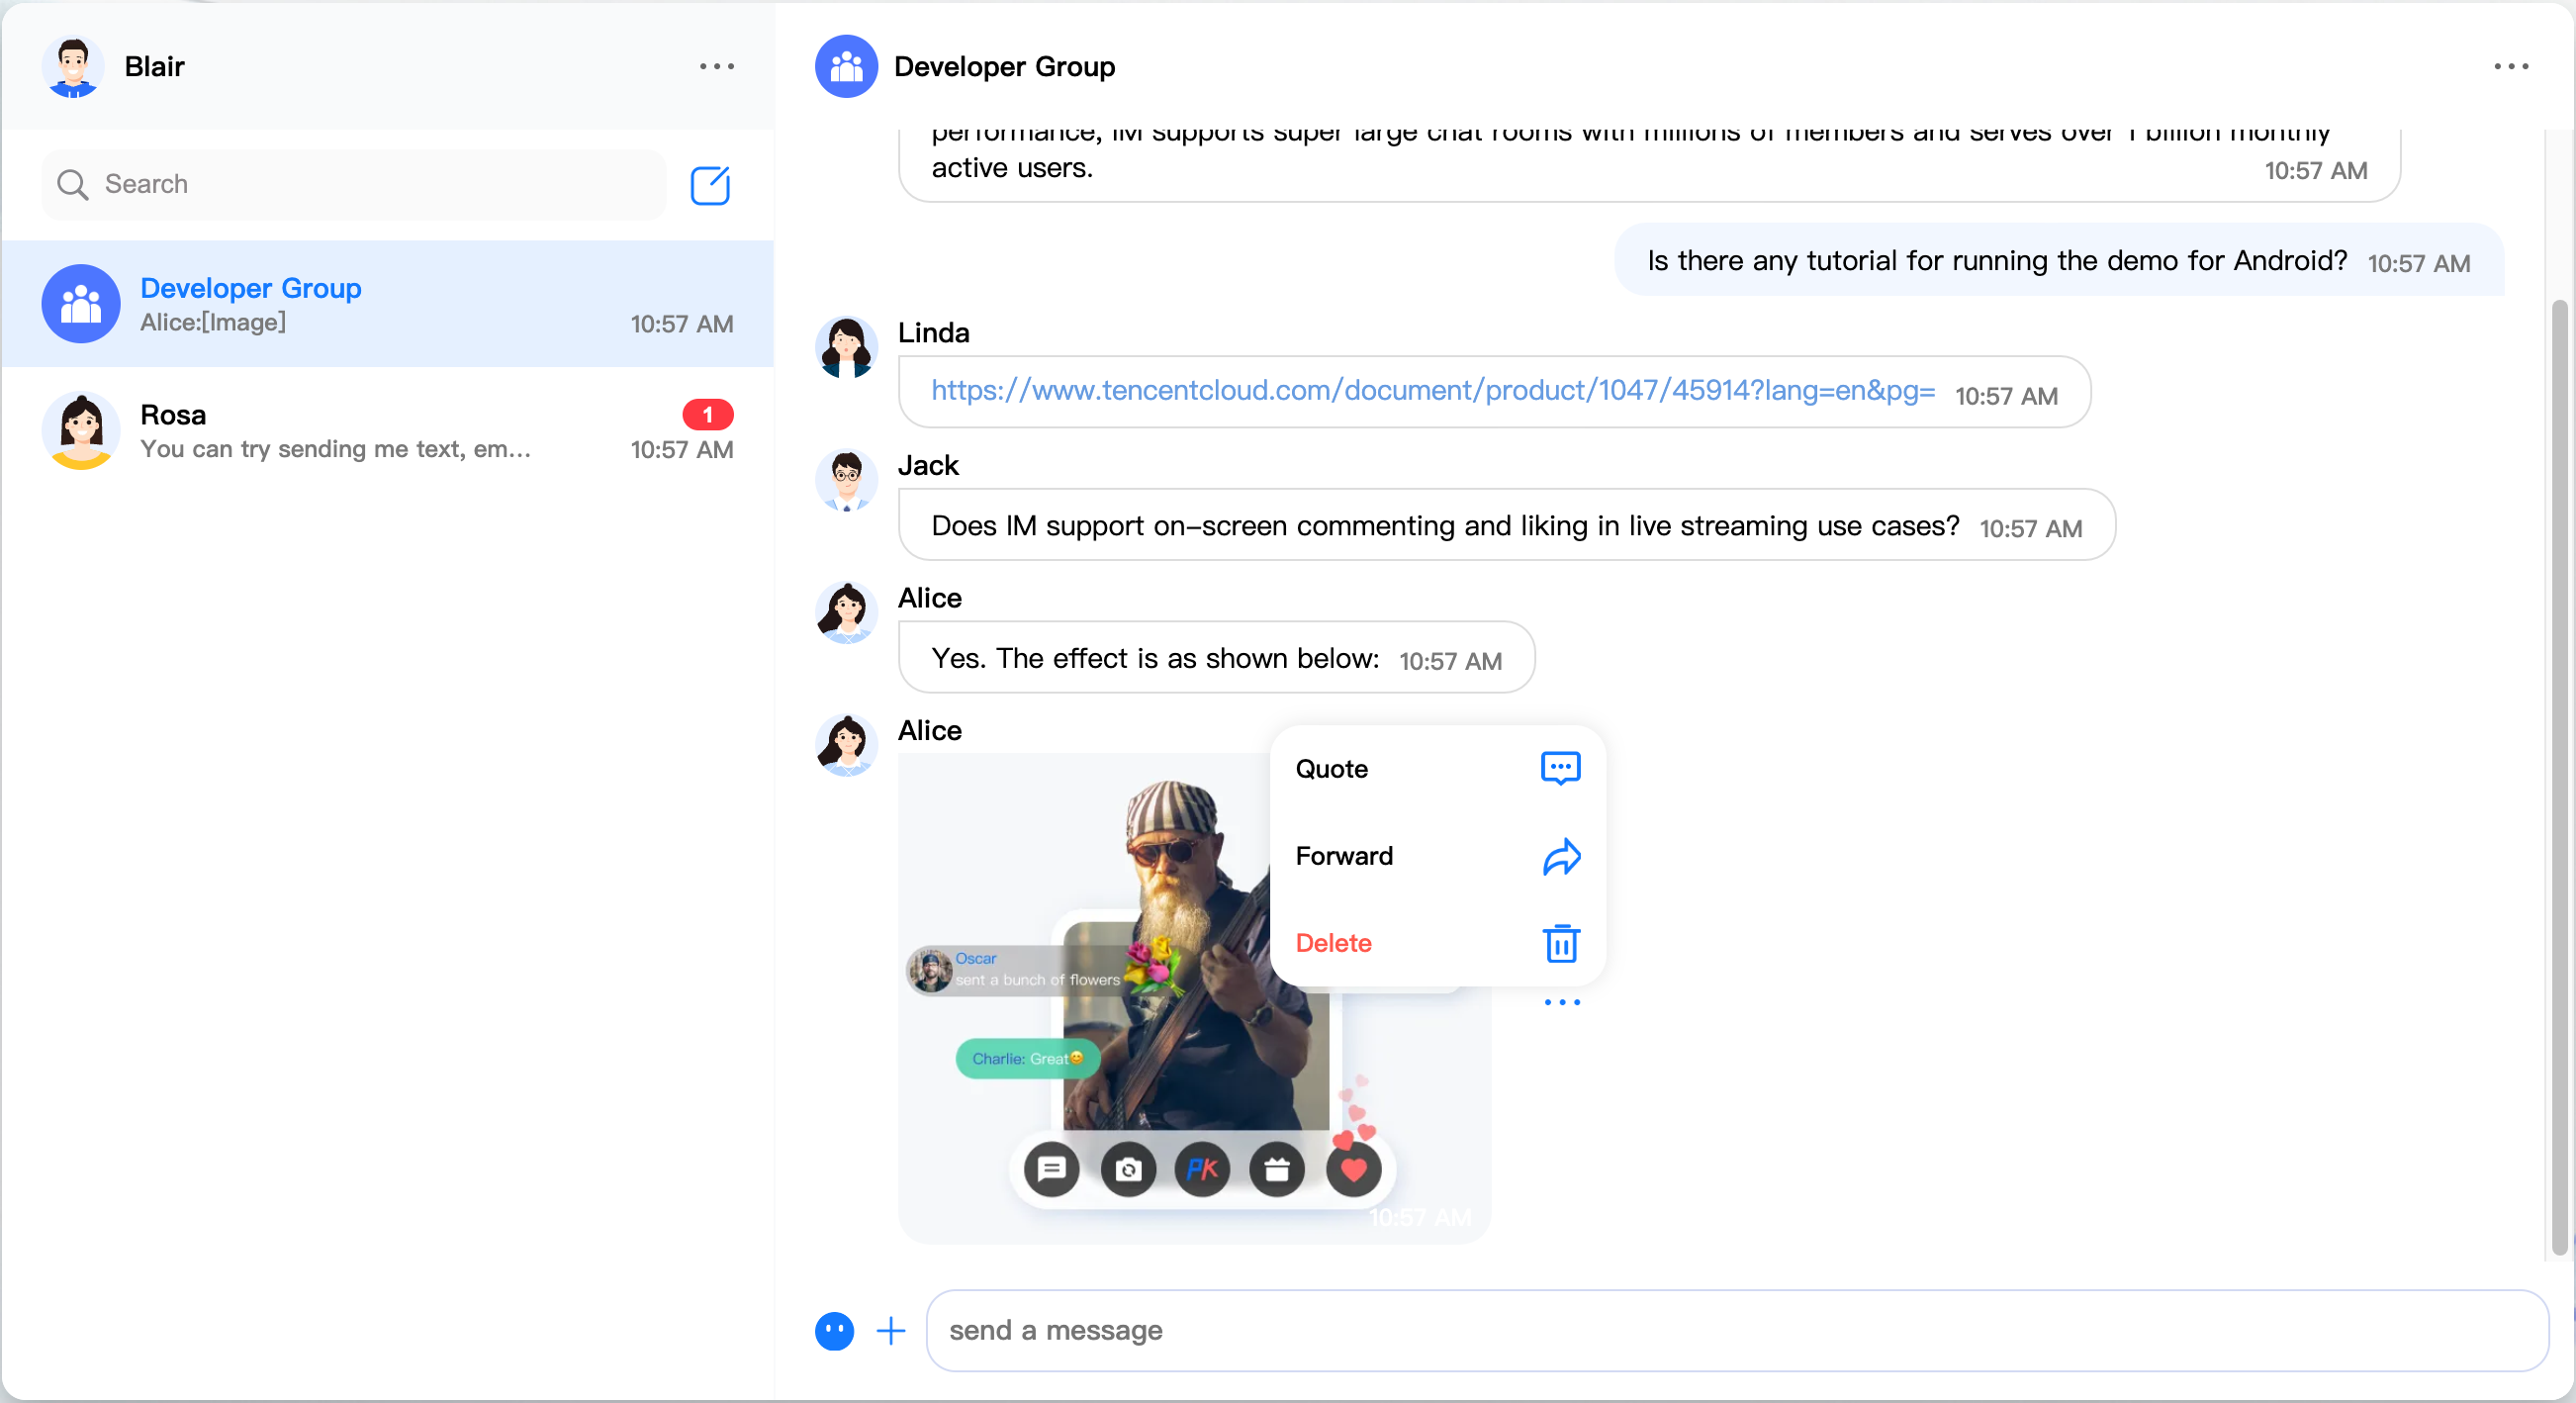Image resolution: width=2576 pixels, height=1403 pixels.
Task: Choose Delete in message menu
Action: pos(1333,943)
